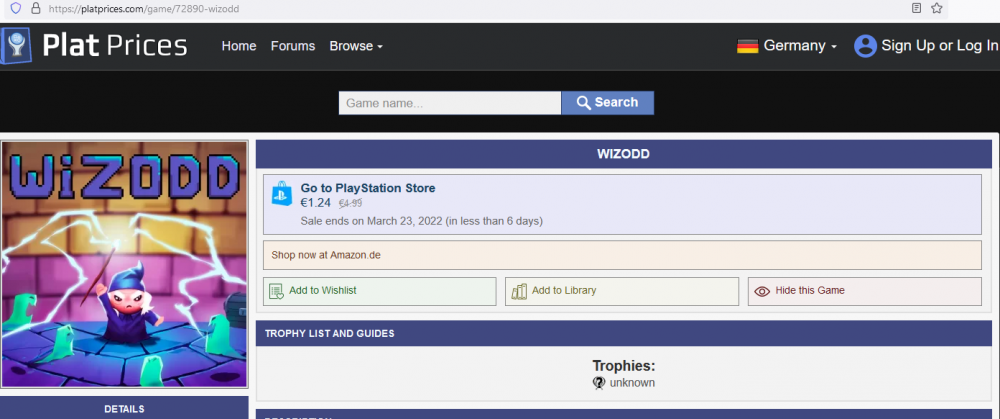
Task: Go to the Forums page
Action: (292, 46)
